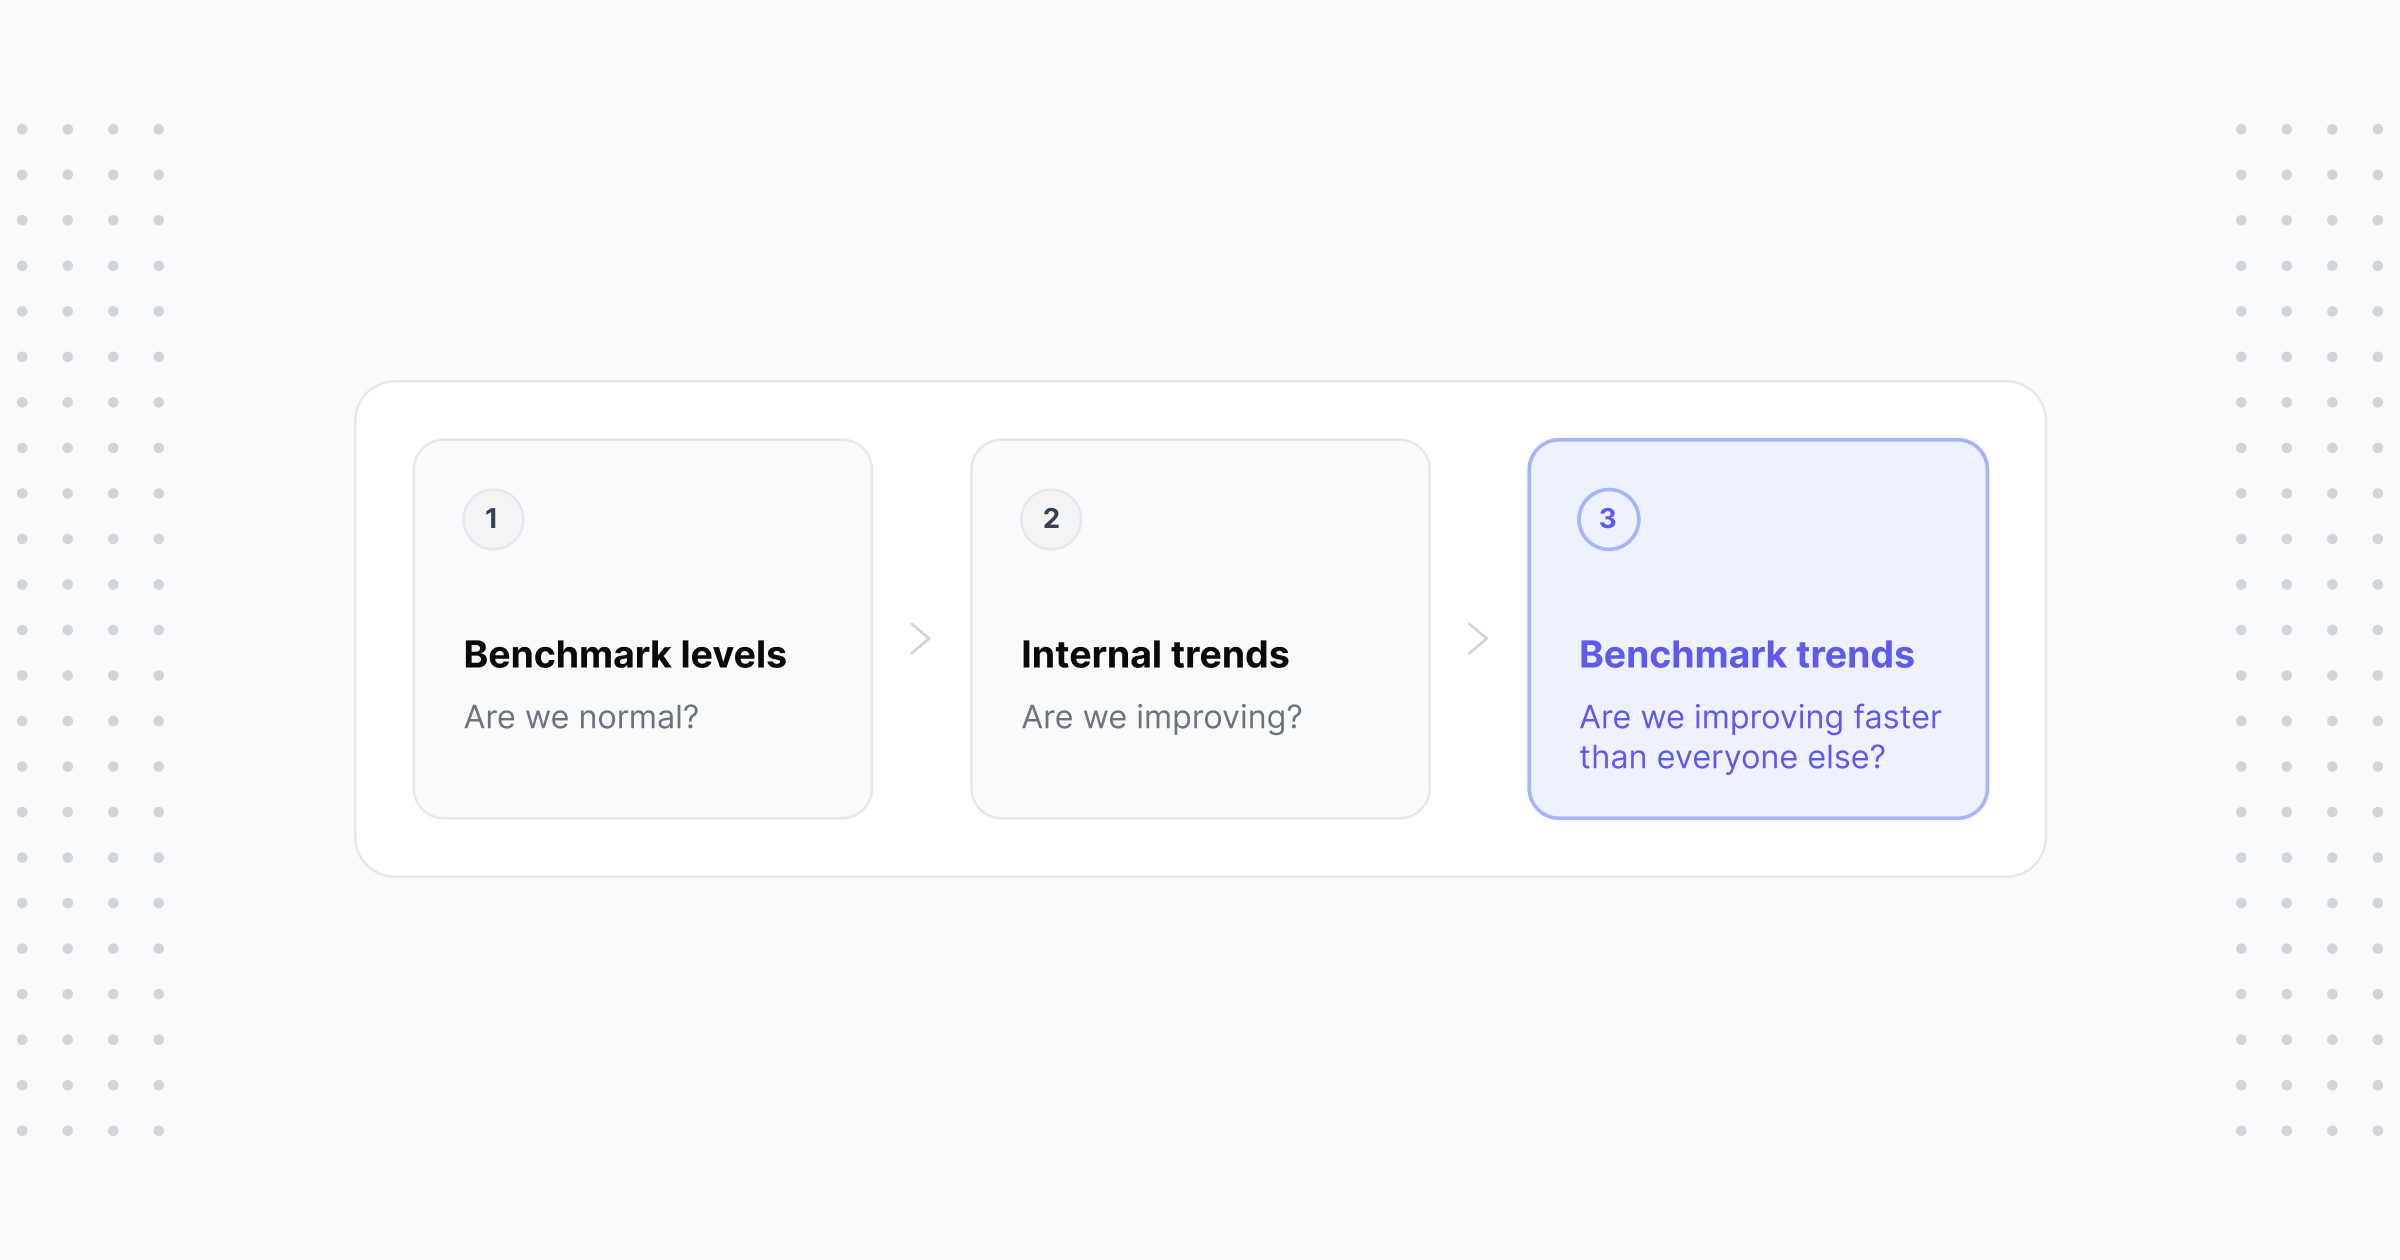Click the 'Are we normal?' subtitle
Viewport: 2400px width, 1260px height.
581,717
